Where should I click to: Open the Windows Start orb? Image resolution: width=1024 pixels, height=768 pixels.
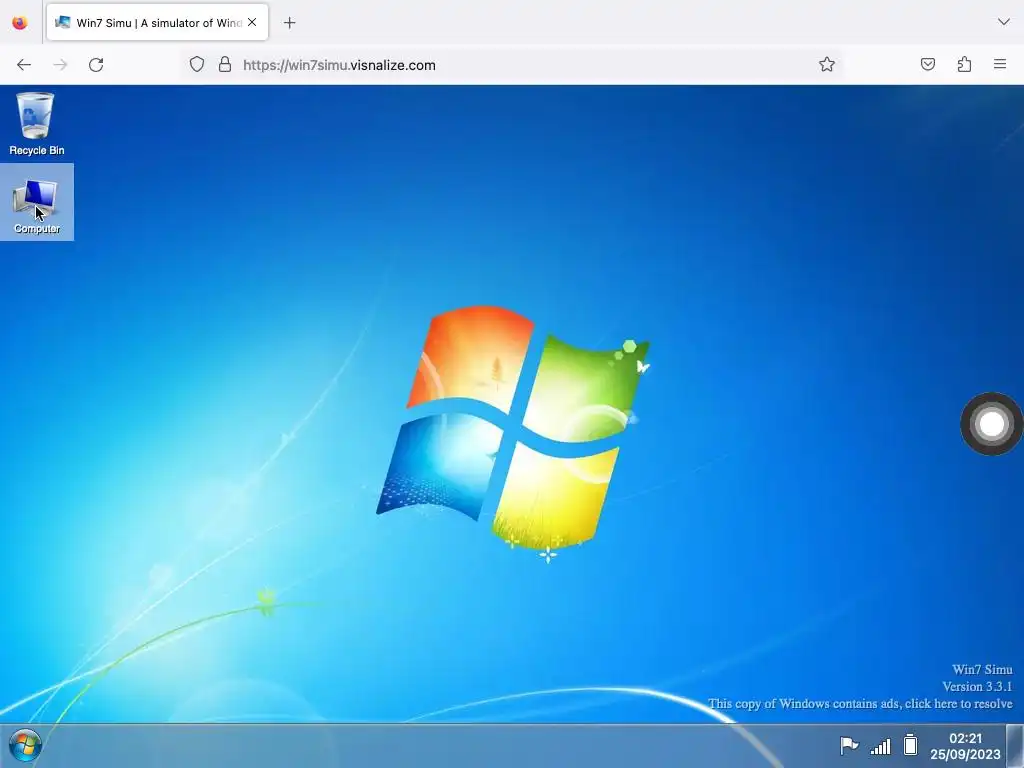(x=25, y=745)
